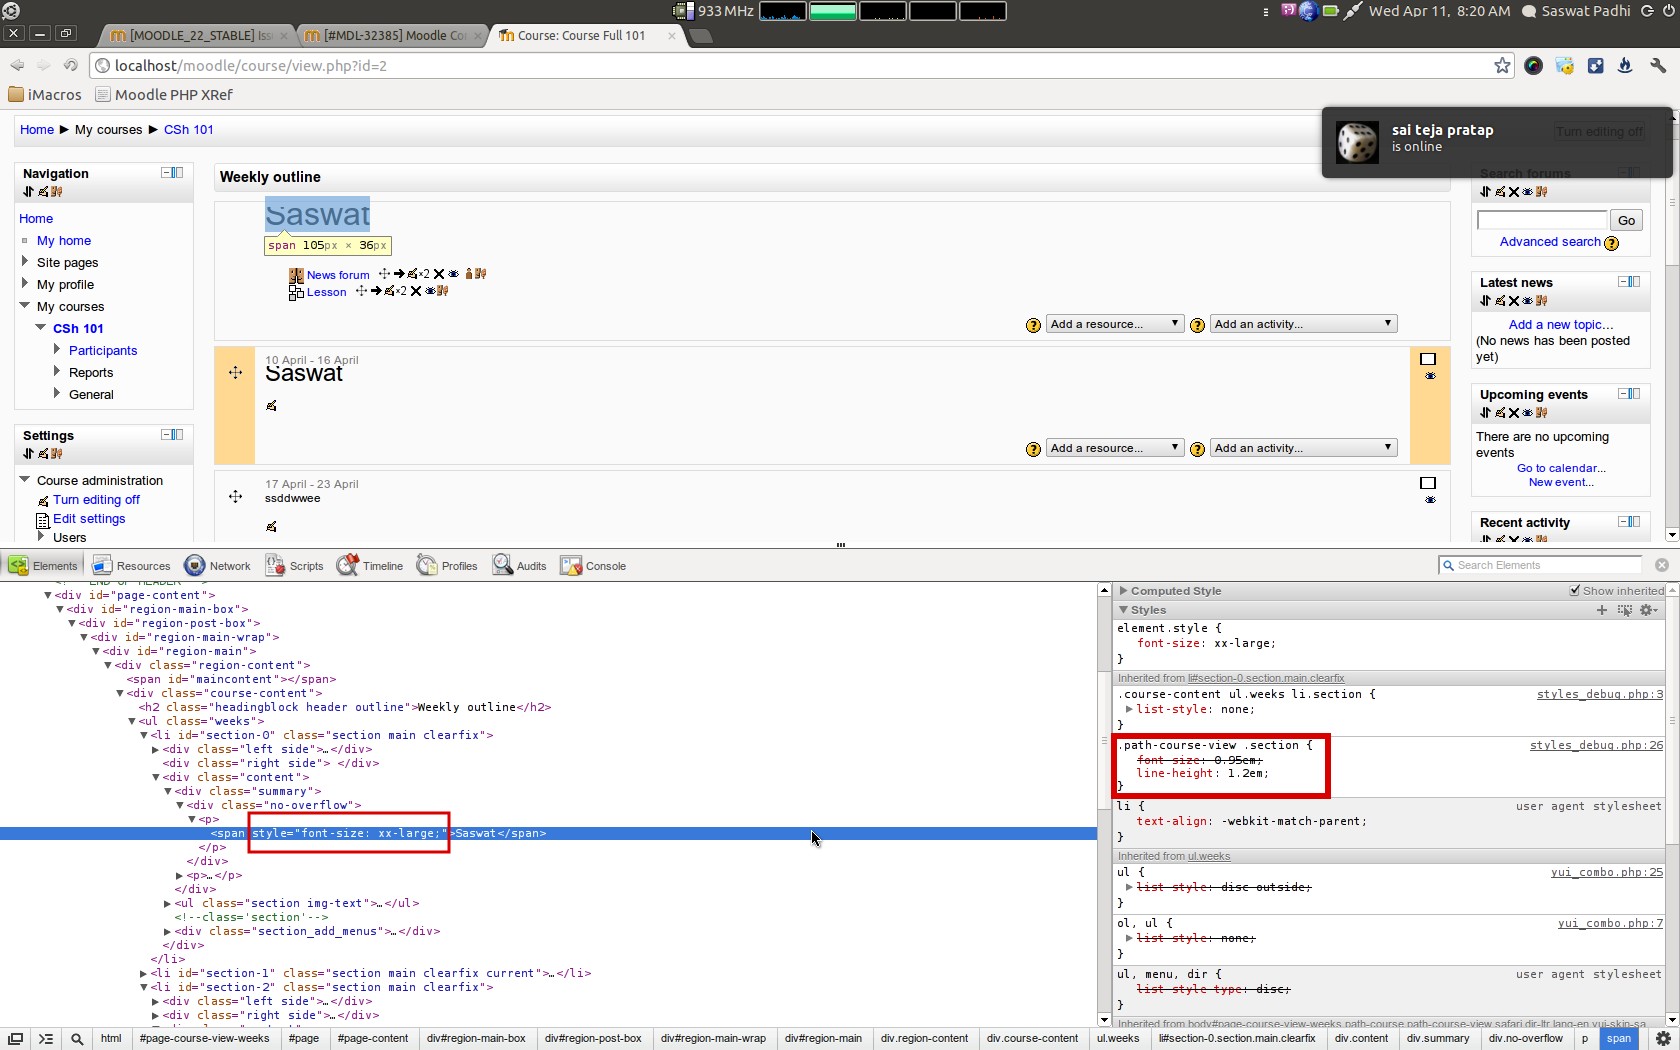
Task: Click the dock-to-window icon in DevTools status bar
Action: [x=16, y=1039]
